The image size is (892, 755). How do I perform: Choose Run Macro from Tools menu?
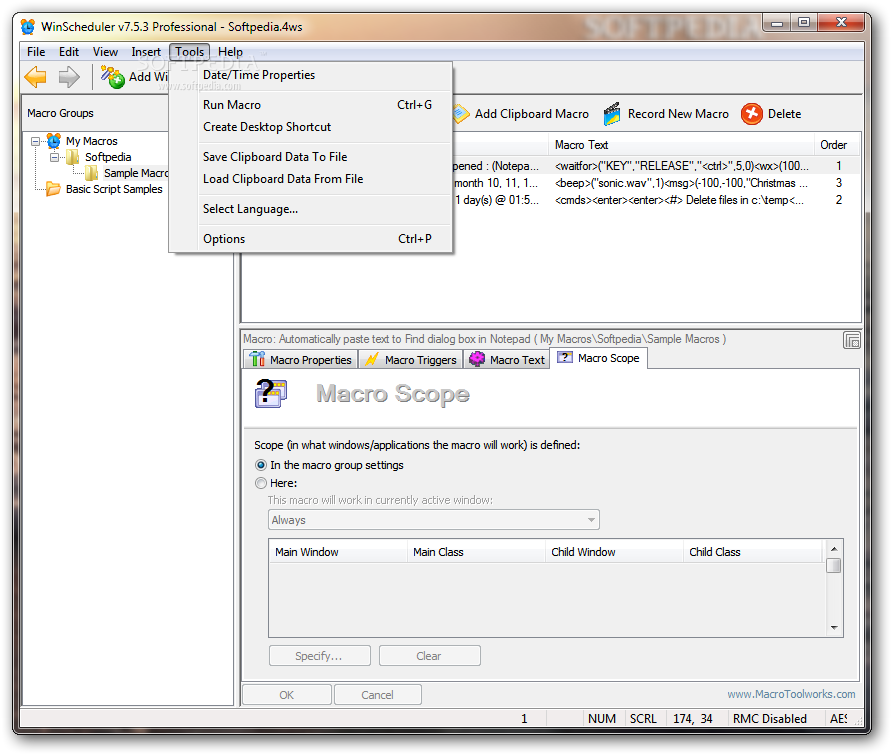coord(311,105)
